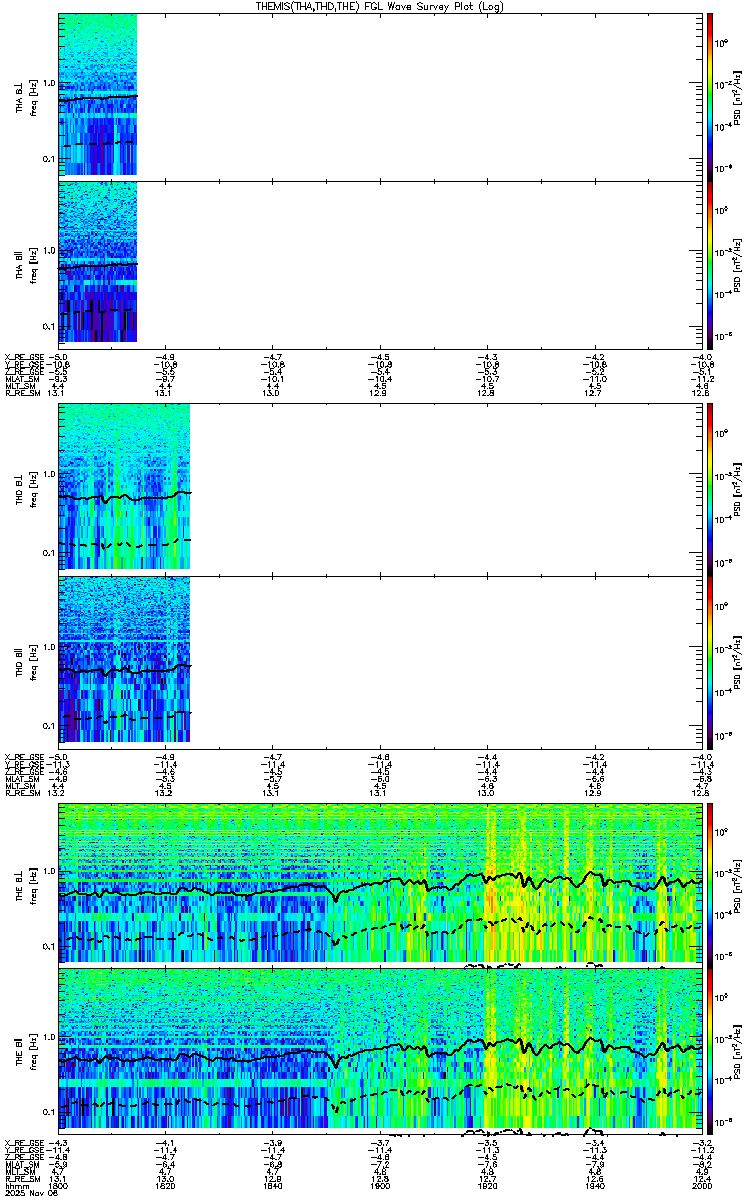Click the THE panel 'R_RE_SM' row label
The width and height of the screenshot is (750, 1200).
click(x=22, y=1178)
